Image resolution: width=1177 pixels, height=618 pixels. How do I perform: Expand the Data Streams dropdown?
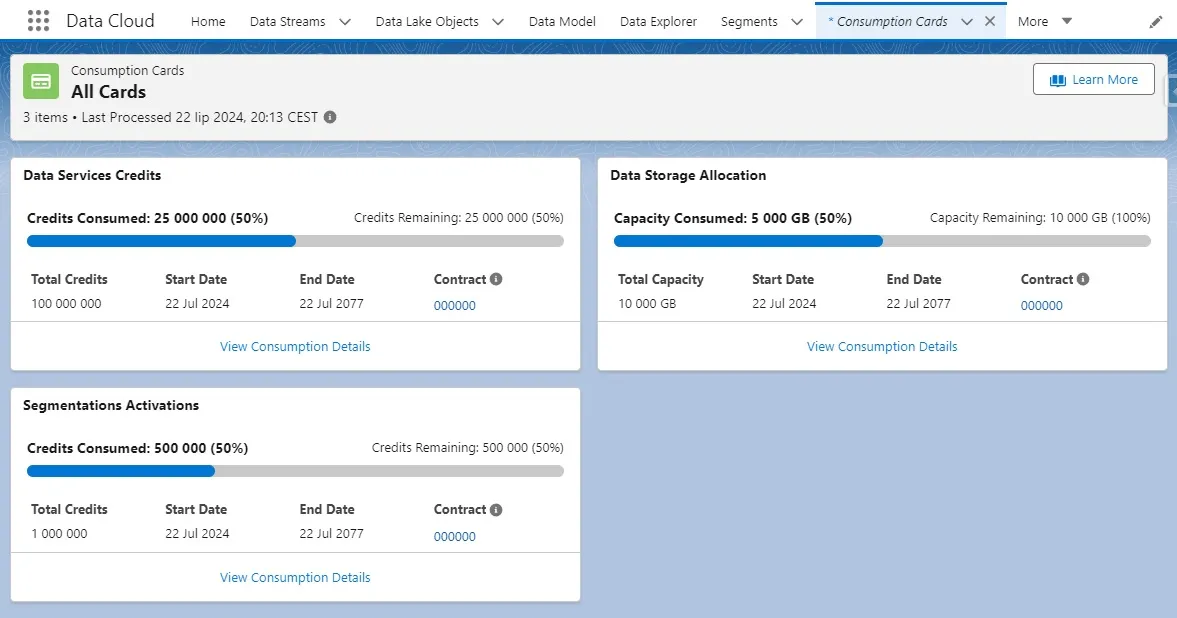coord(343,20)
